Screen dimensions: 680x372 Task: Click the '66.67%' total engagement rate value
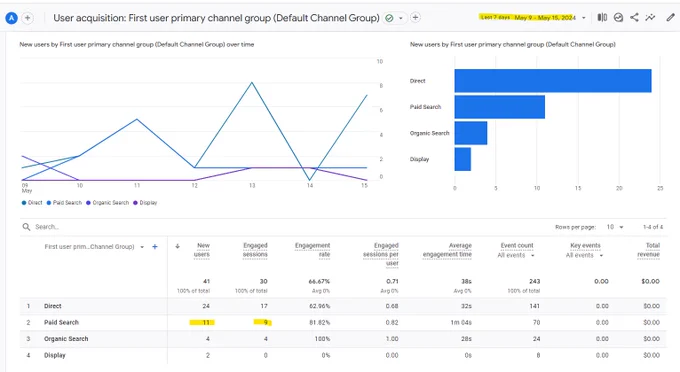(x=319, y=281)
